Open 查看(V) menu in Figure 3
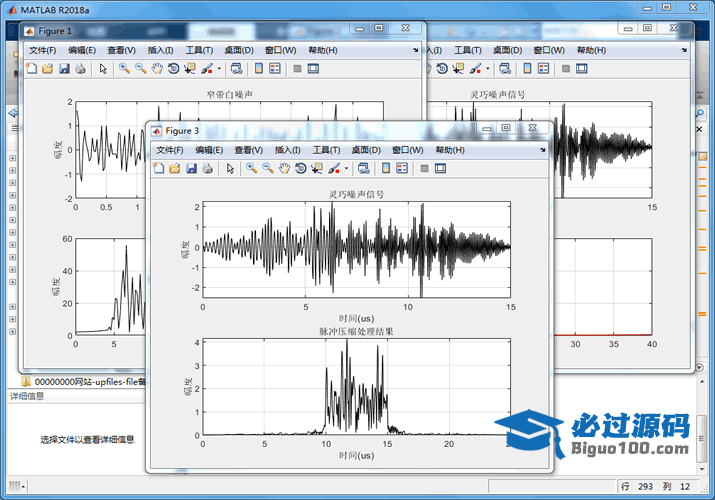The width and height of the screenshot is (715, 500). 249,150
